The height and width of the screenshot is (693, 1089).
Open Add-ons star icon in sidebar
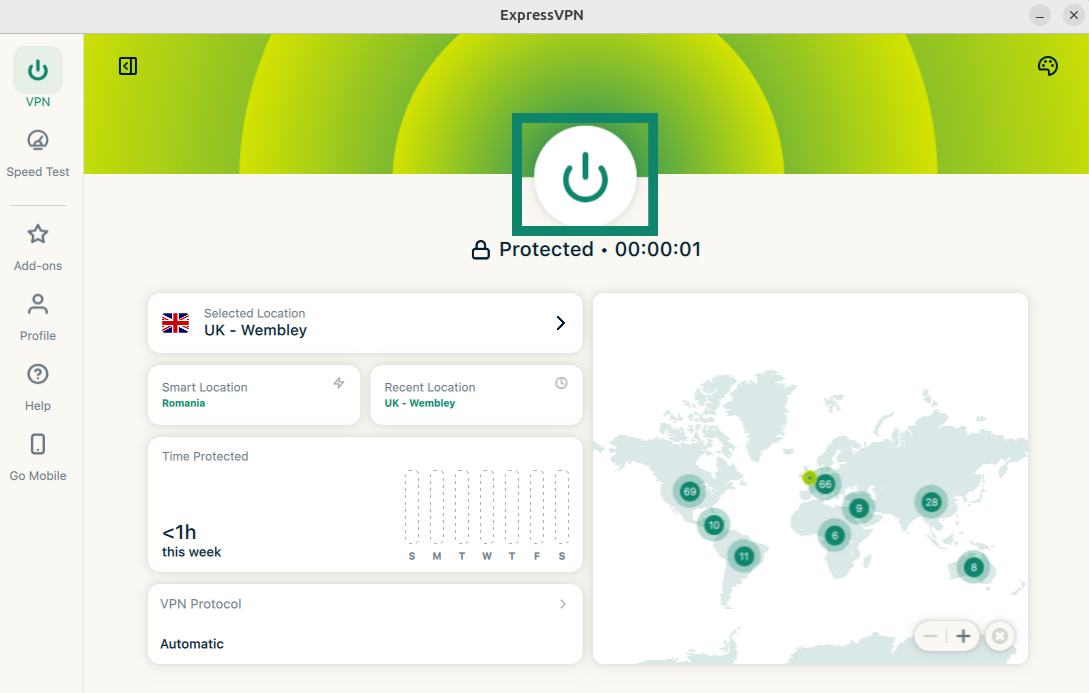click(x=38, y=247)
